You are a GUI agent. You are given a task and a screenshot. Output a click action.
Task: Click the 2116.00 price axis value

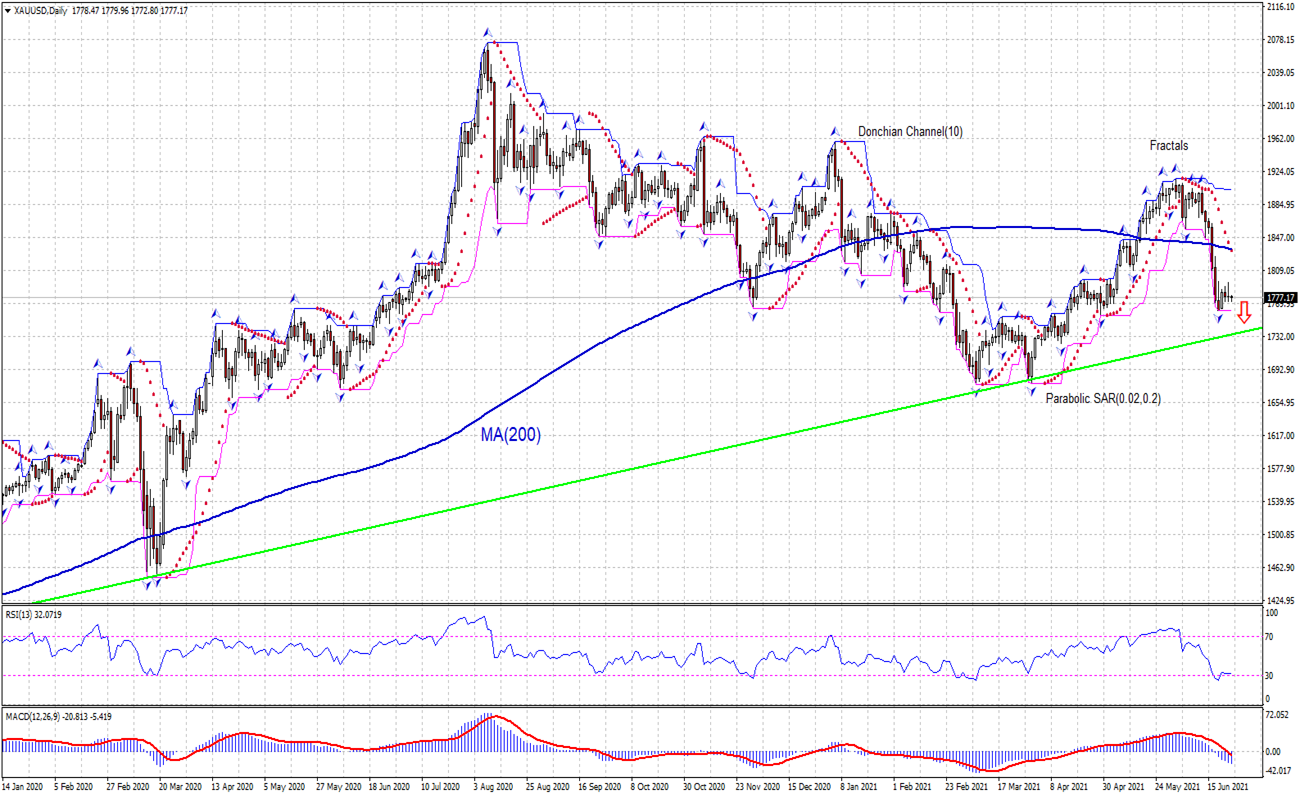[1280, 7]
